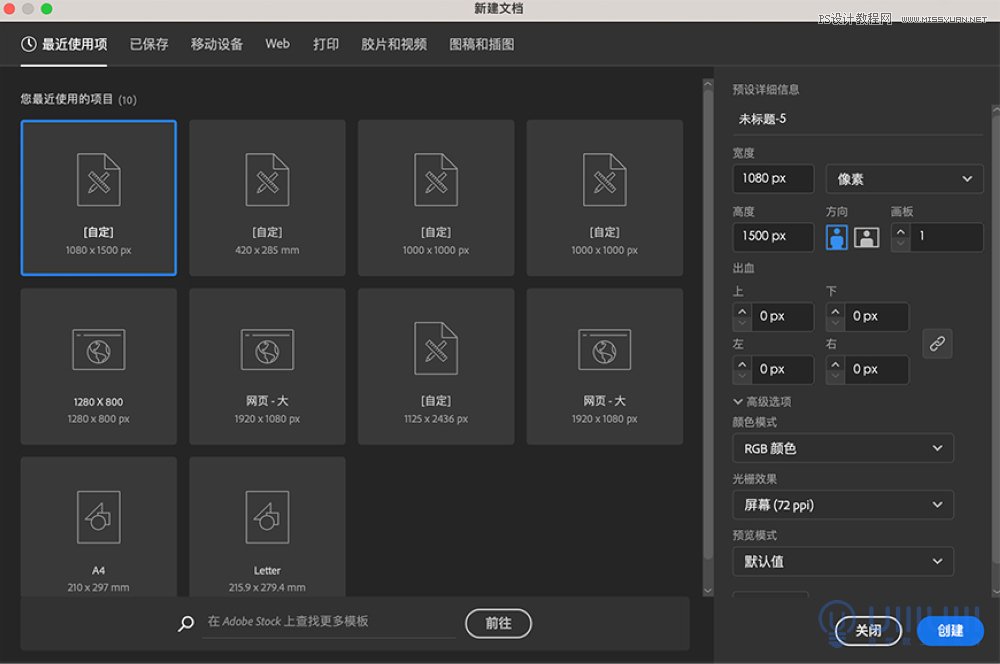Open the 默认值 preview mode dropdown
Viewport: 1000px width, 664px height.
pos(842,561)
